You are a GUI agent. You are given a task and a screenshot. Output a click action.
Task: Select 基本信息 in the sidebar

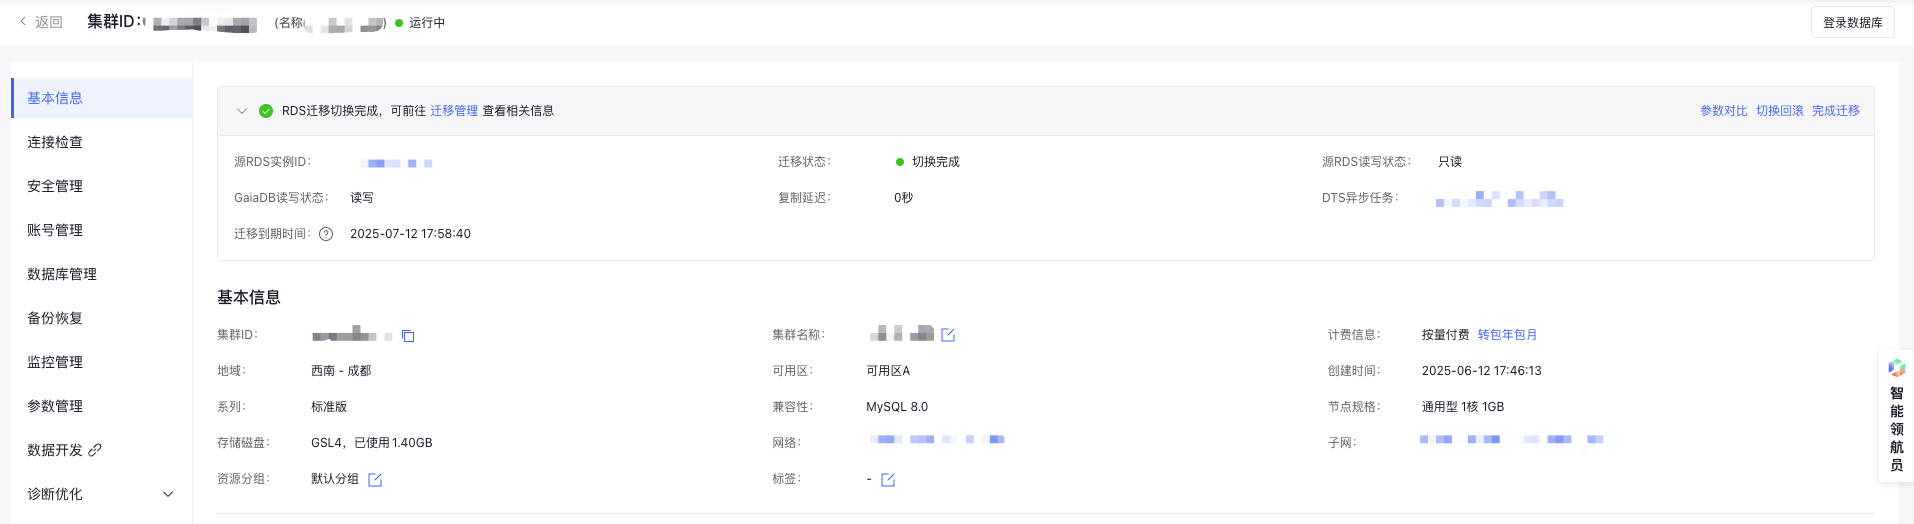(102, 98)
